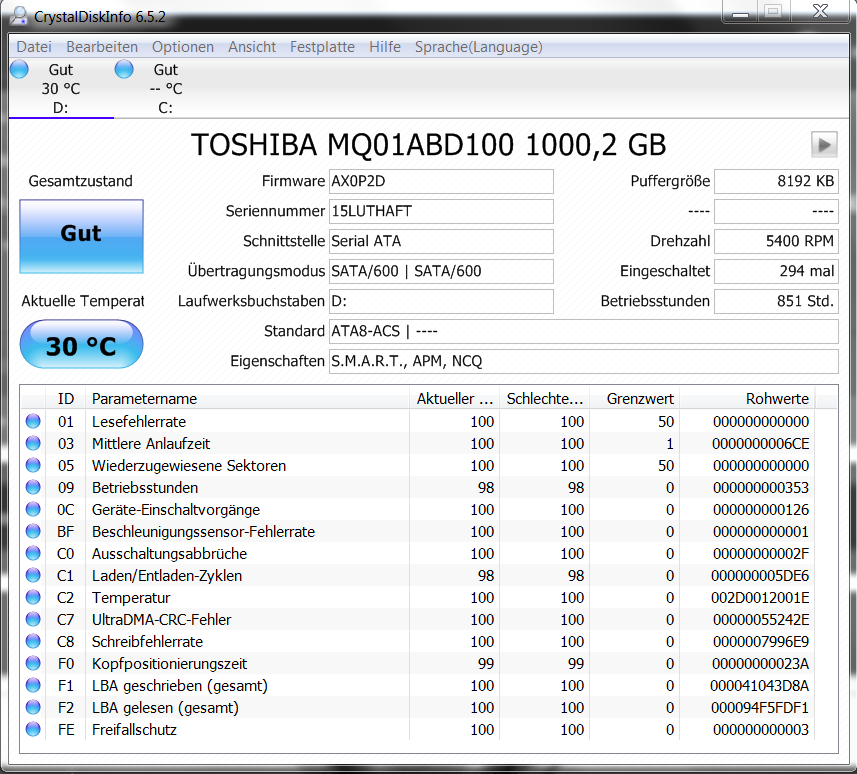Click the next disk arrow button

824,145
